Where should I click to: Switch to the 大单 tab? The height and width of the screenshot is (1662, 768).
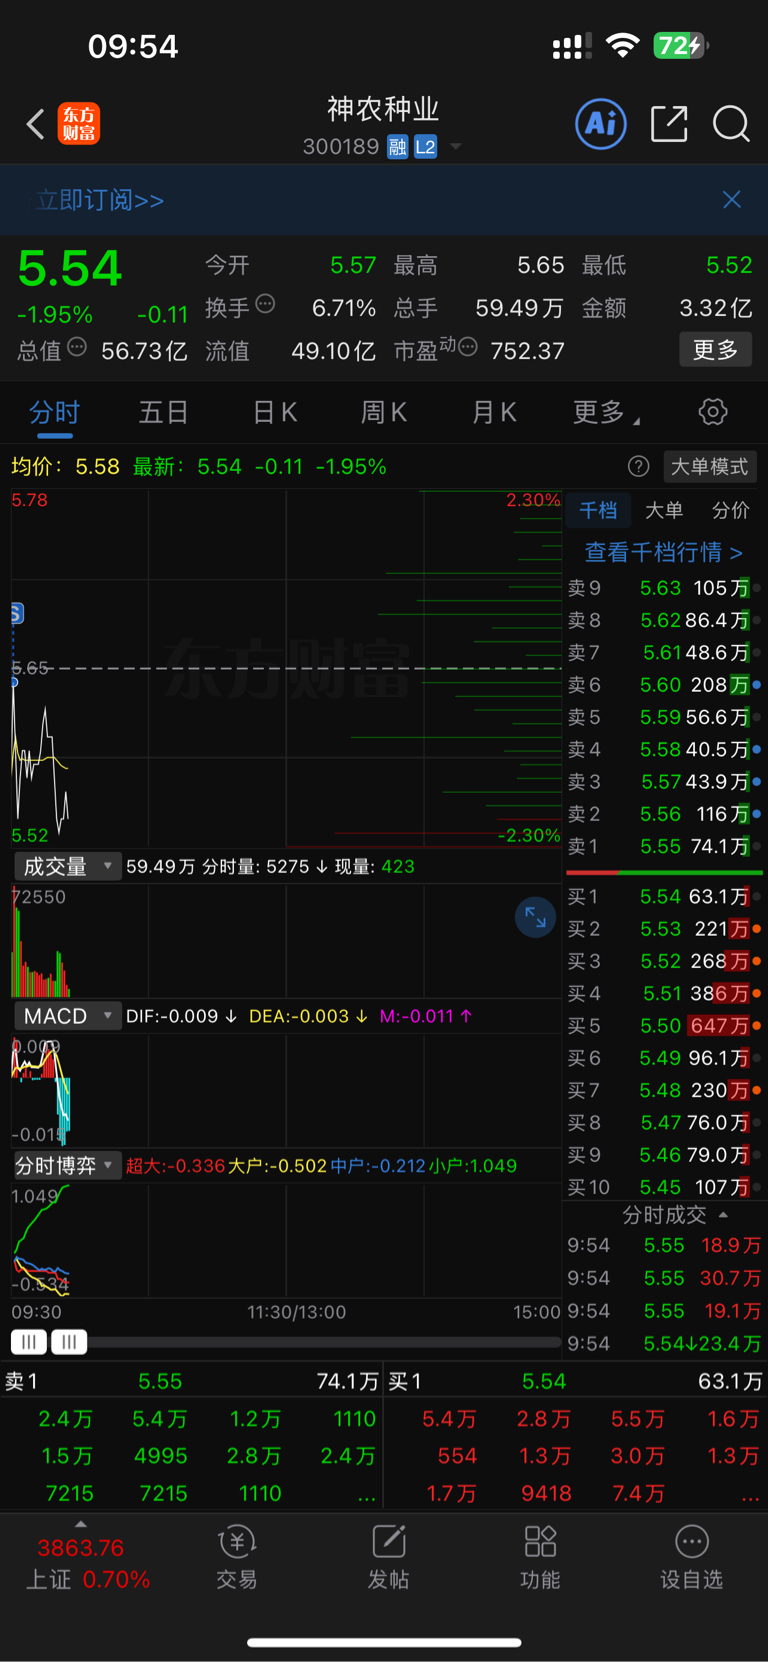(x=664, y=510)
